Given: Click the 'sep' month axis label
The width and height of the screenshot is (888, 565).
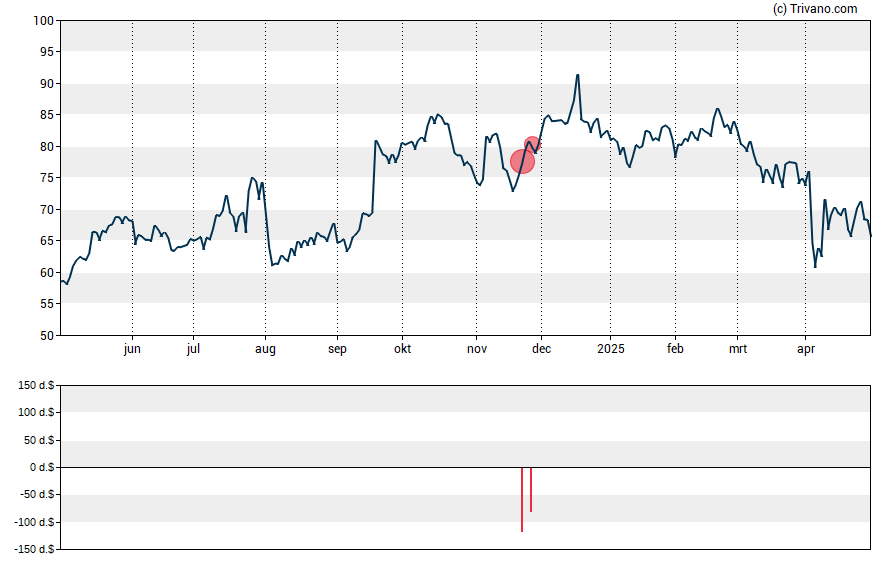Looking at the screenshot, I should 337,349.
